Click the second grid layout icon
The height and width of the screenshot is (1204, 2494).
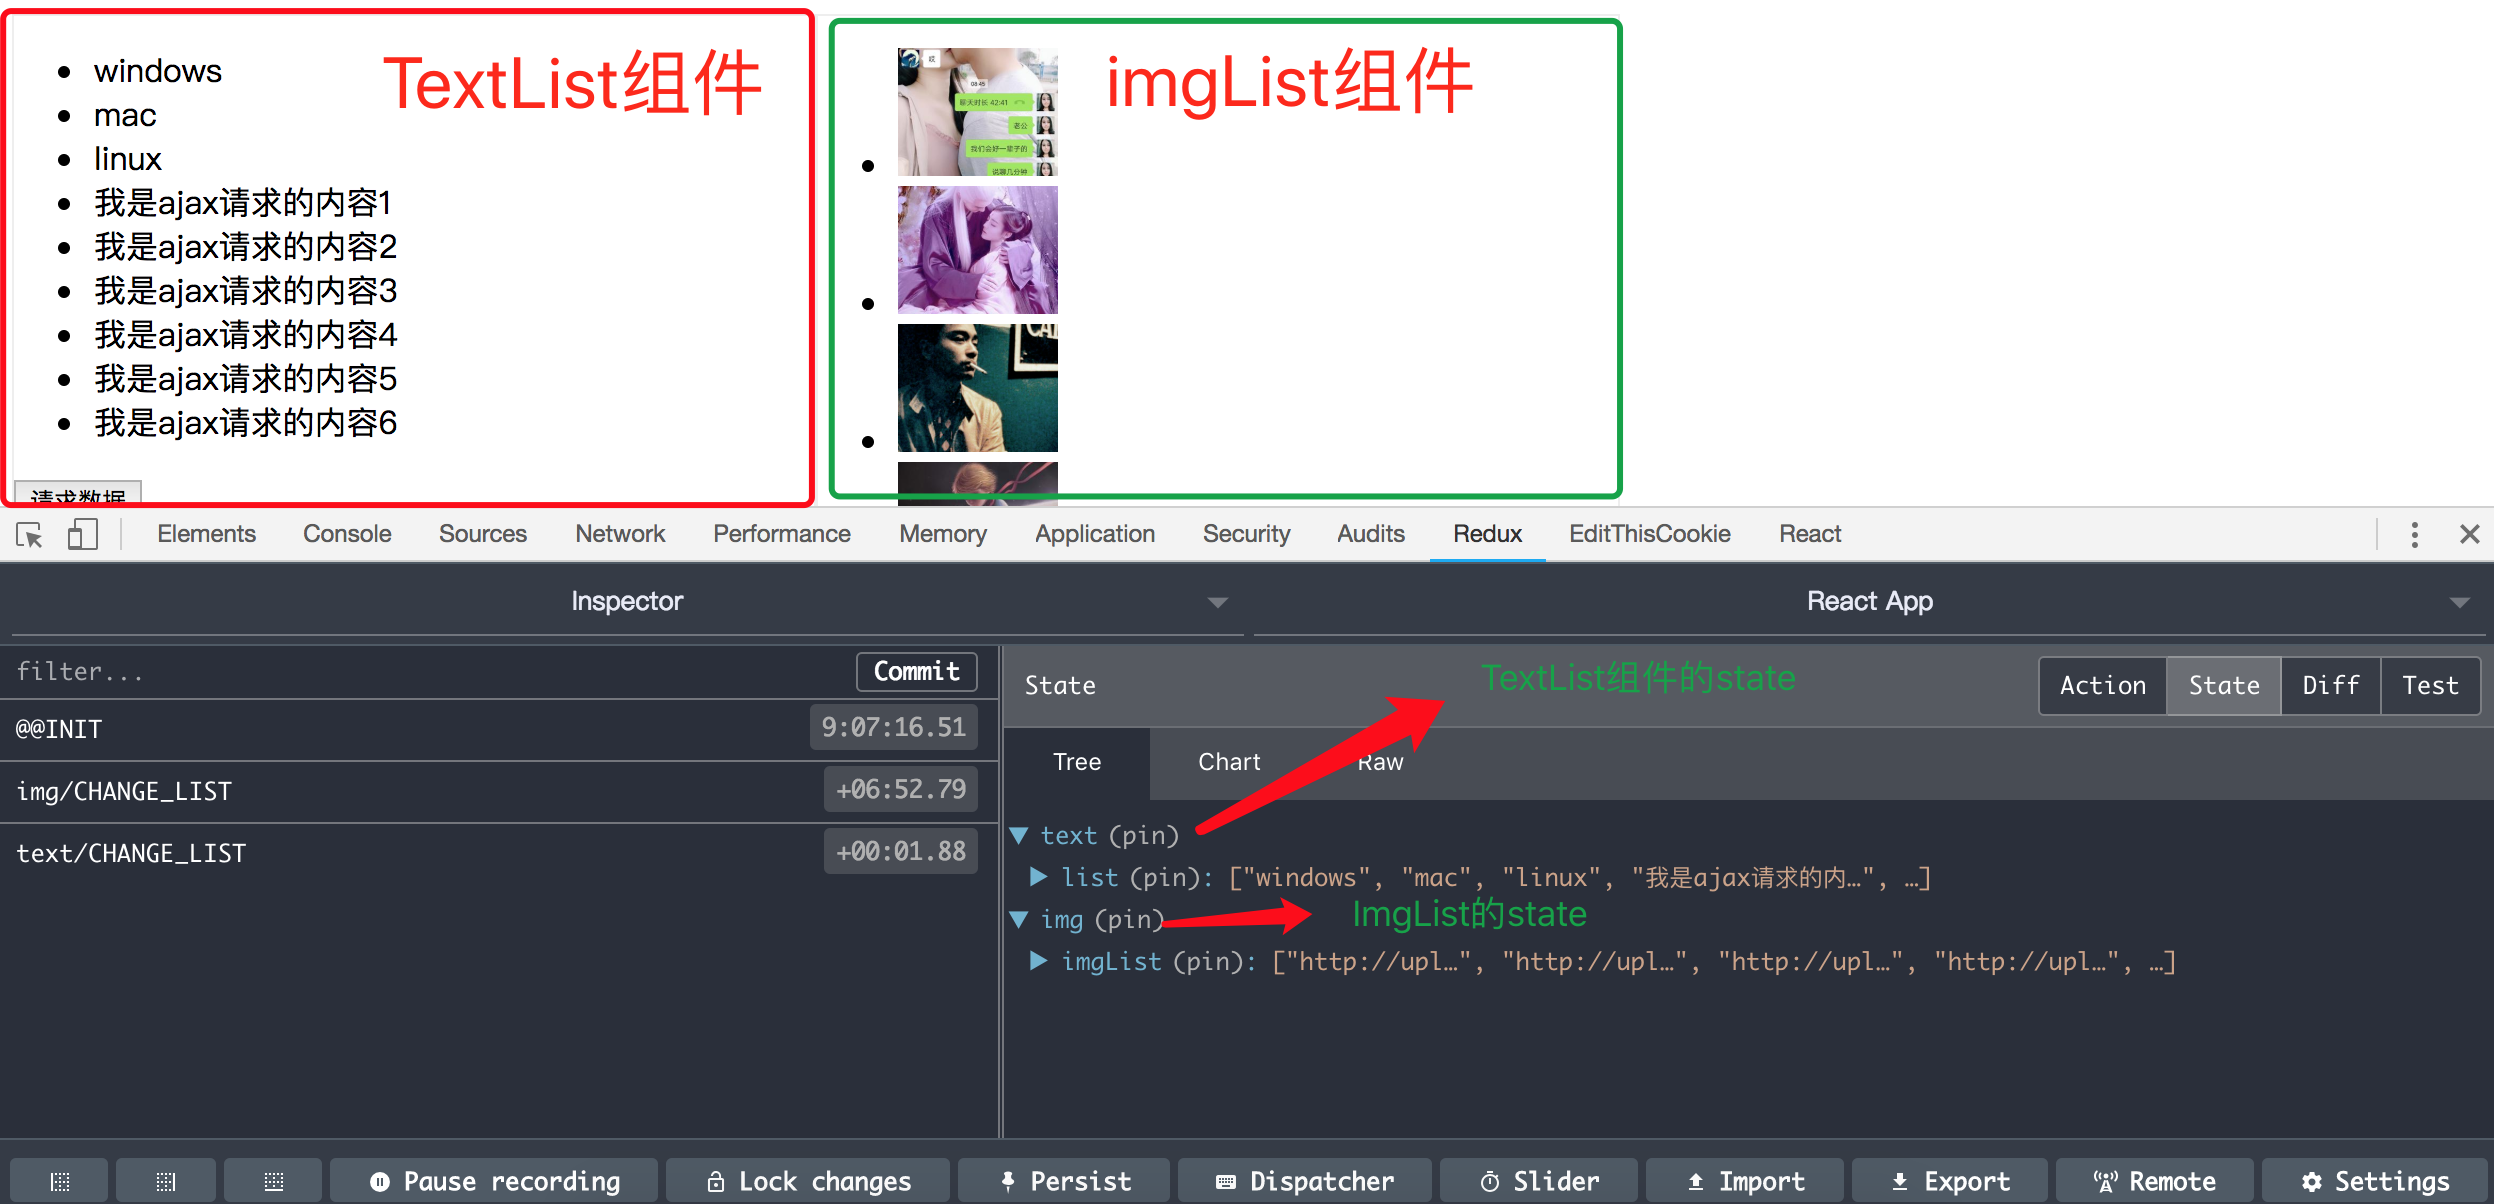click(166, 1182)
